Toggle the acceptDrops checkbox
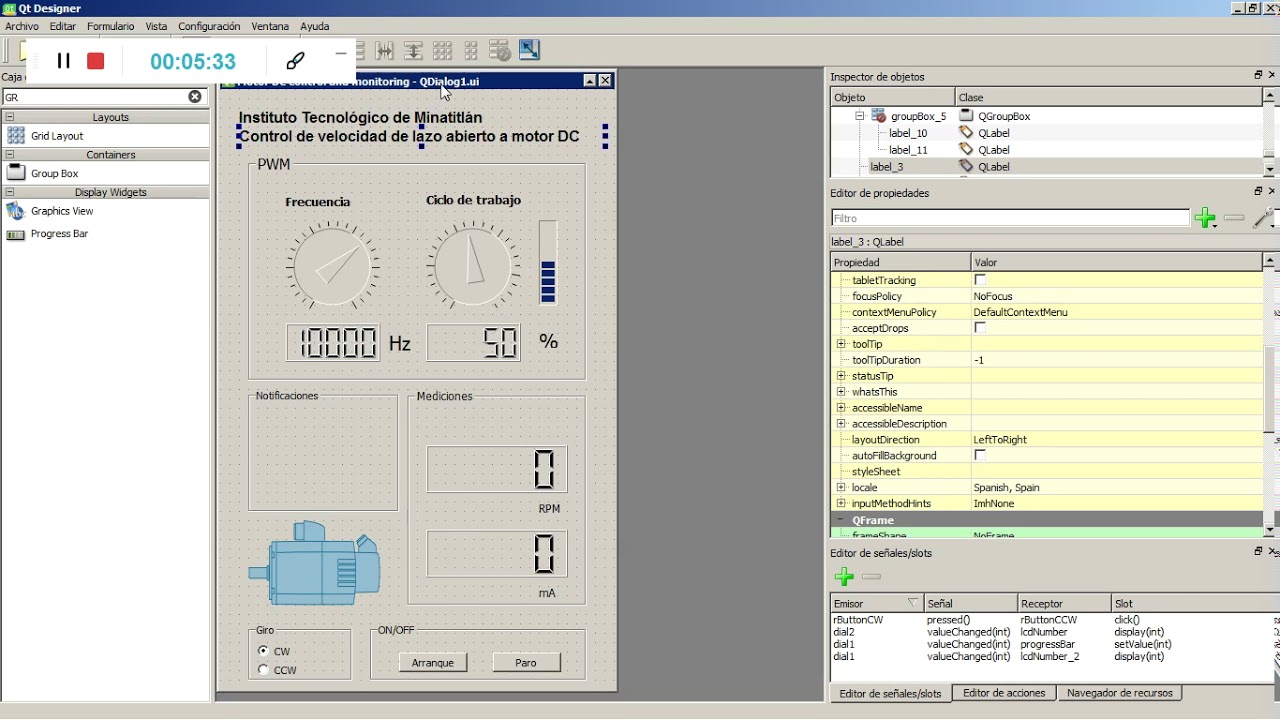1280x720 pixels. [980, 328]
